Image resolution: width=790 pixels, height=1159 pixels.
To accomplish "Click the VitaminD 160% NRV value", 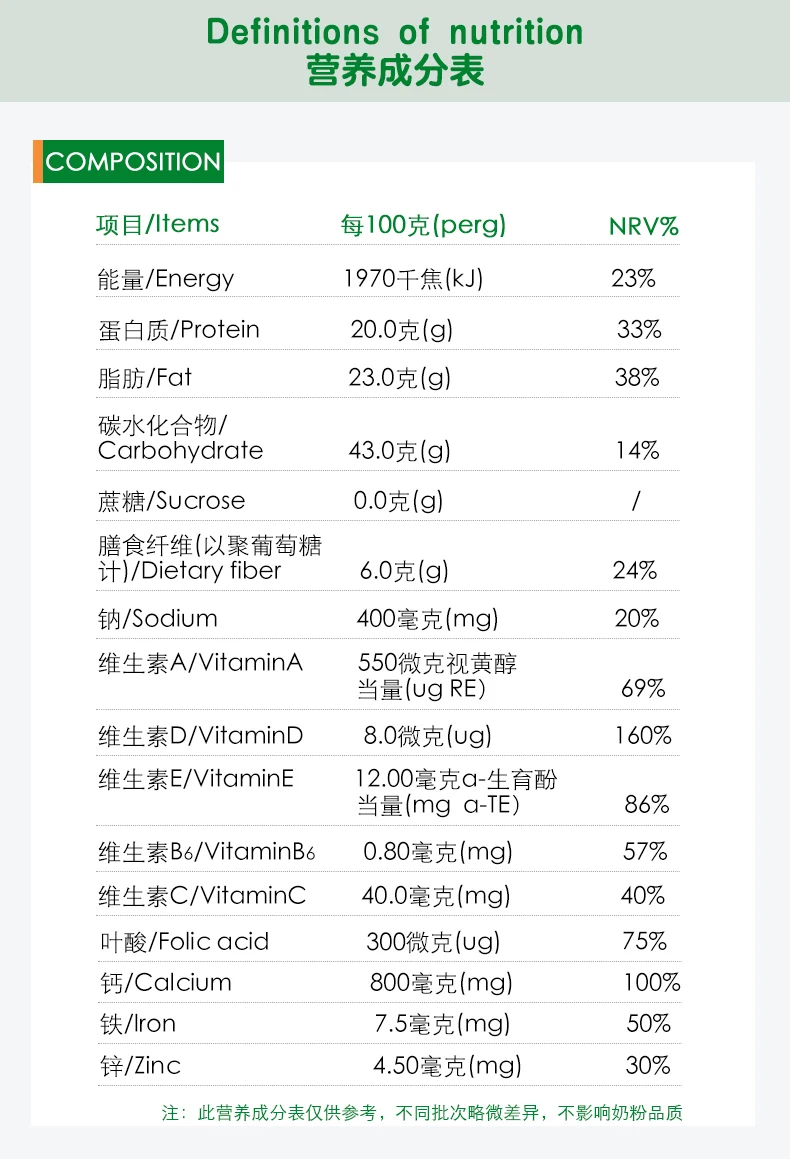I will (x=643, y=736).
